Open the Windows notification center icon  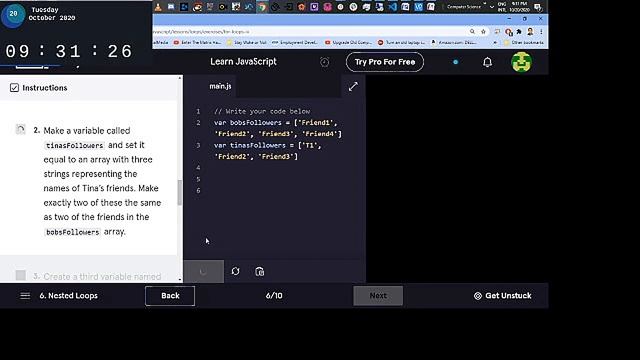tap(538, 7)
